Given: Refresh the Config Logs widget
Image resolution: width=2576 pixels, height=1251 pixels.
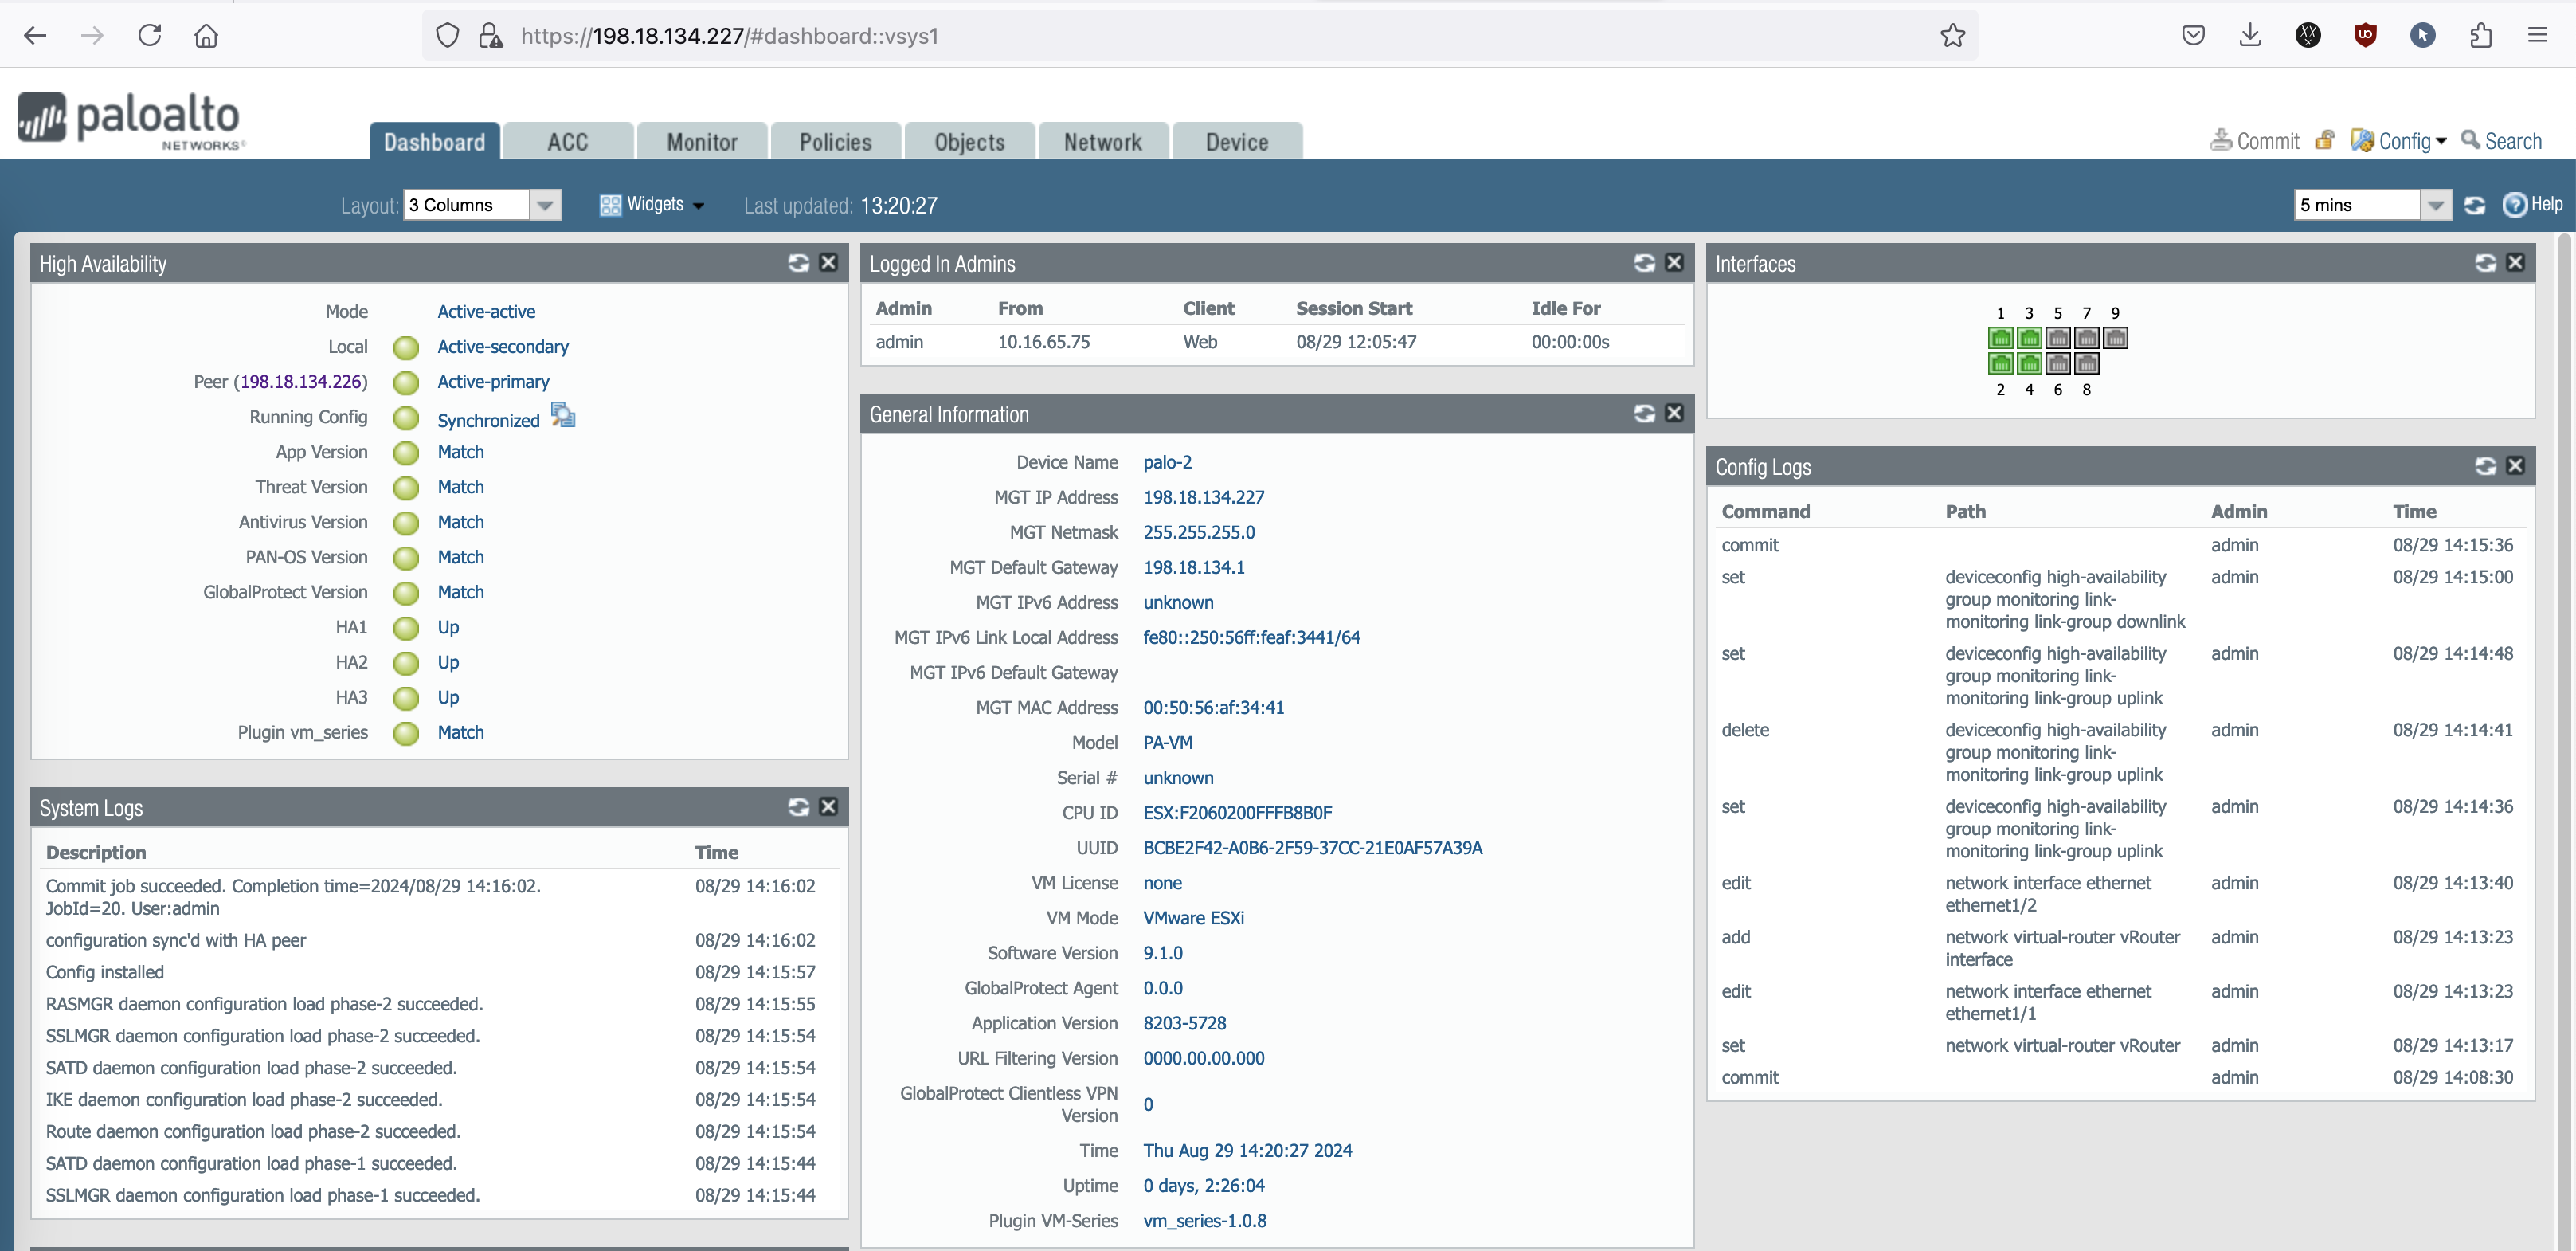Looking at the screenshot, I should pyautogui.click(x=2485, y=466).
